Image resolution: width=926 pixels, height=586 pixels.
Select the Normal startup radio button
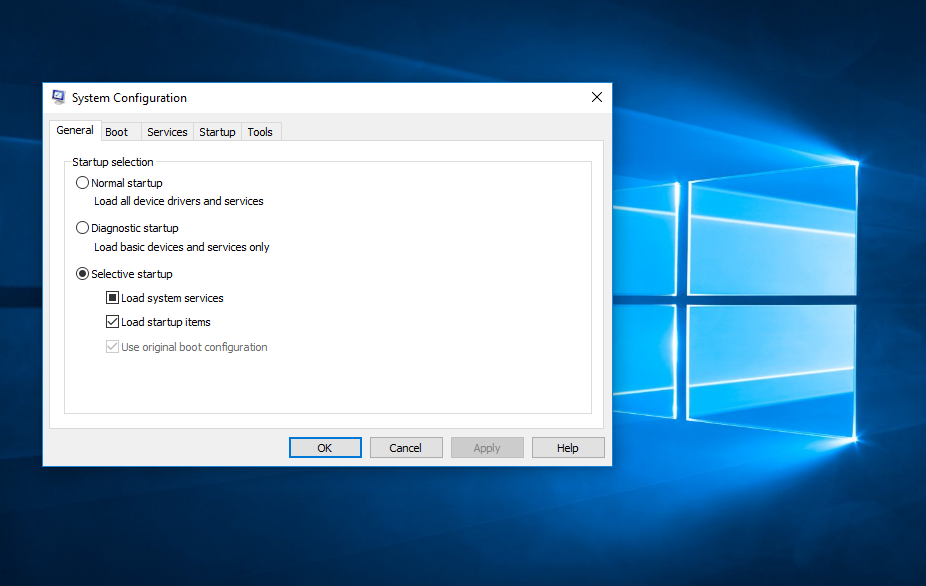pos(82,183)
